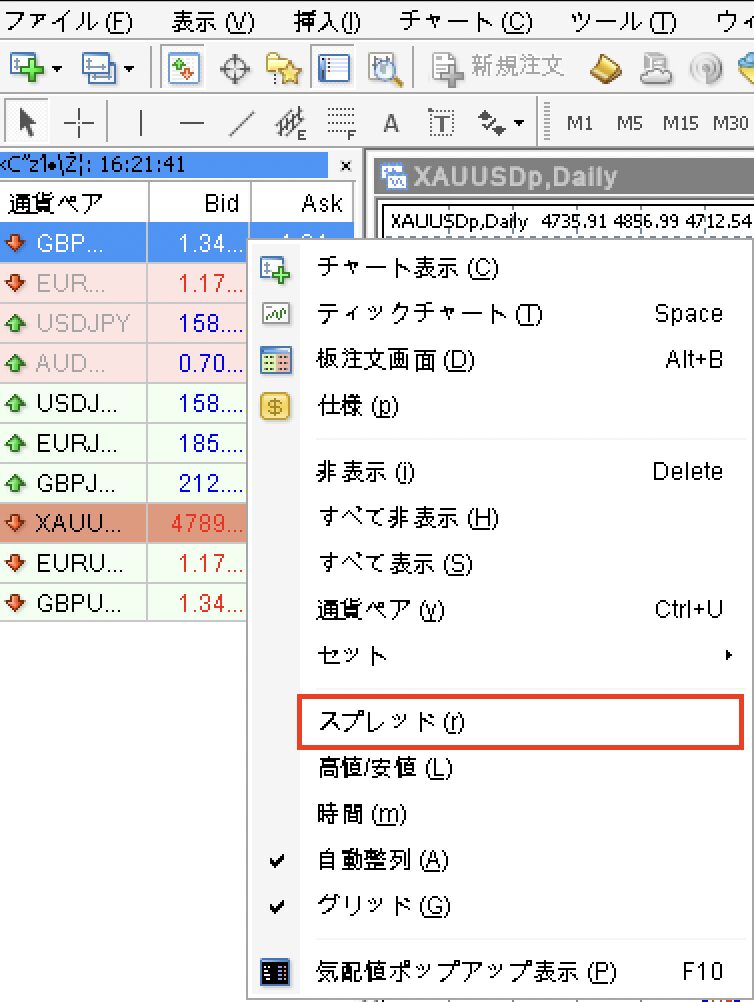Close the Market Watch panel
Viewport: 754px width, 1002px height.
(x=346, y=165)
